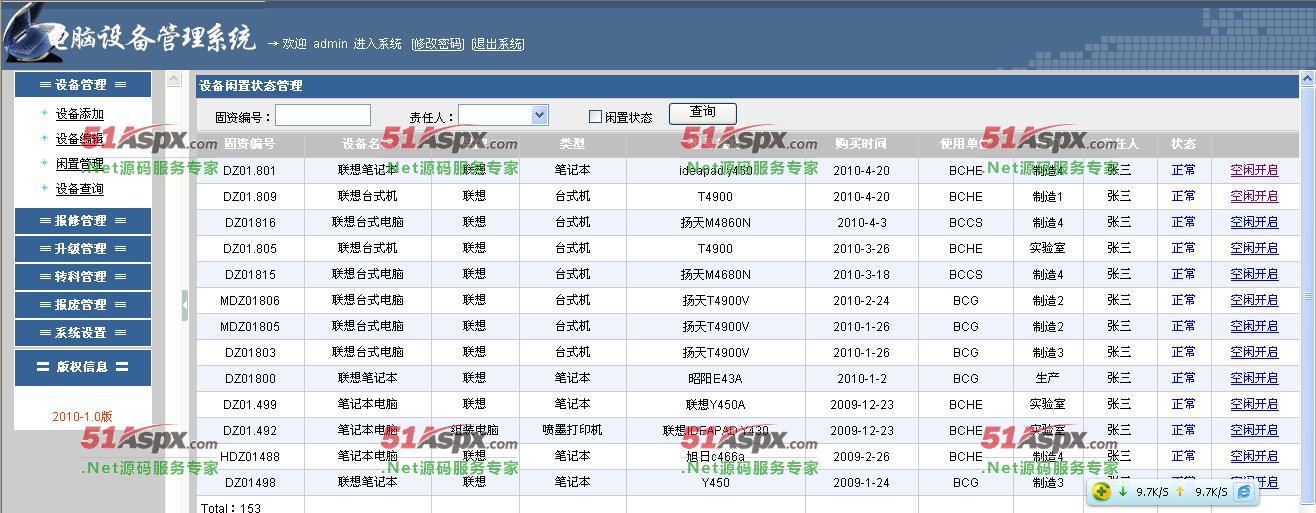
Task: Expand the 升级管理 menu section
Action: [83, 248]
